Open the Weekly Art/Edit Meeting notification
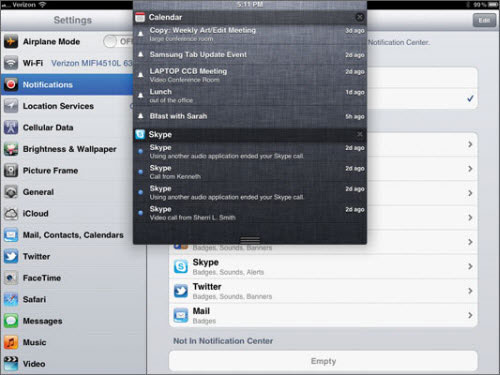 pos(250,34)
